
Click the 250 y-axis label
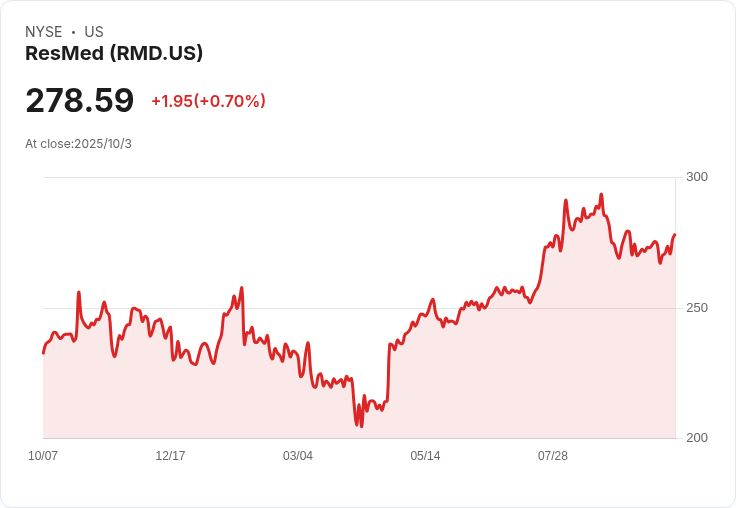point(697,308)
